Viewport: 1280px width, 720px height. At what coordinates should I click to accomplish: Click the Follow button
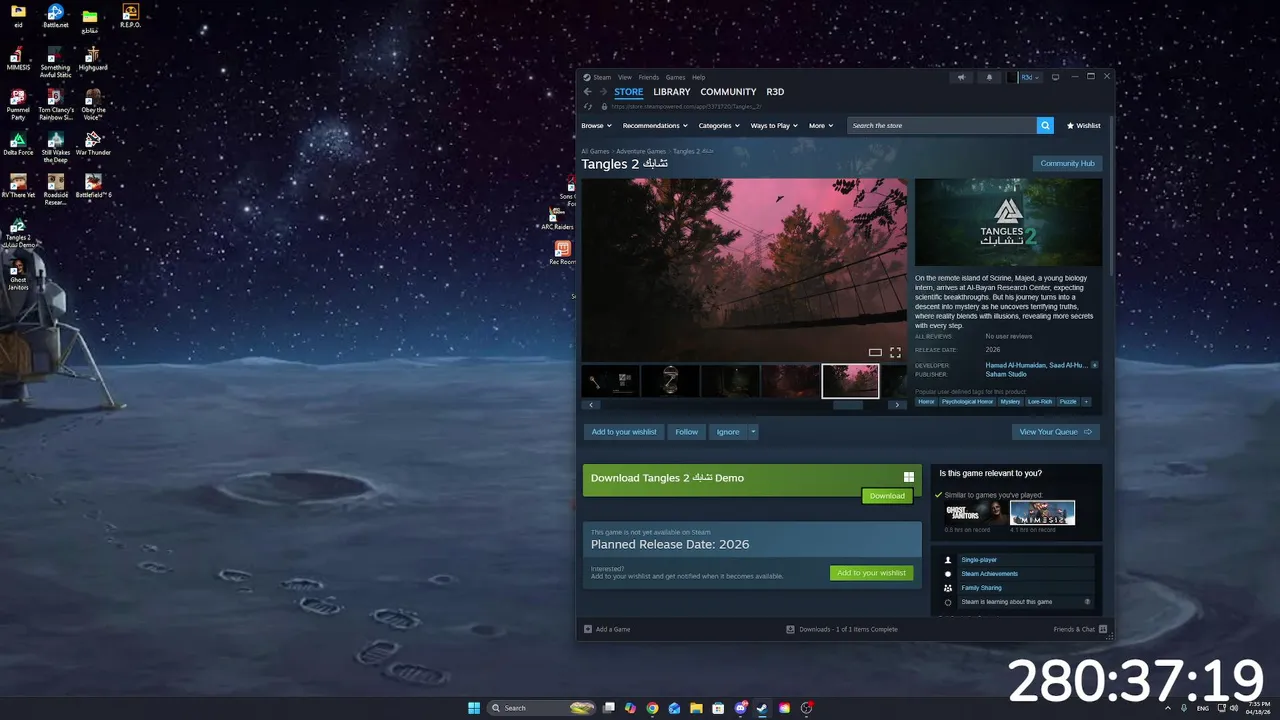(686, 432)
